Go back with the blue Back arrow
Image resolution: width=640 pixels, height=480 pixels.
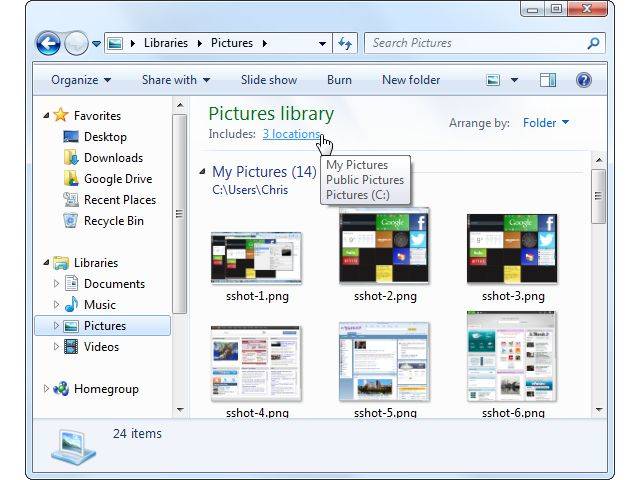point(48,43)
